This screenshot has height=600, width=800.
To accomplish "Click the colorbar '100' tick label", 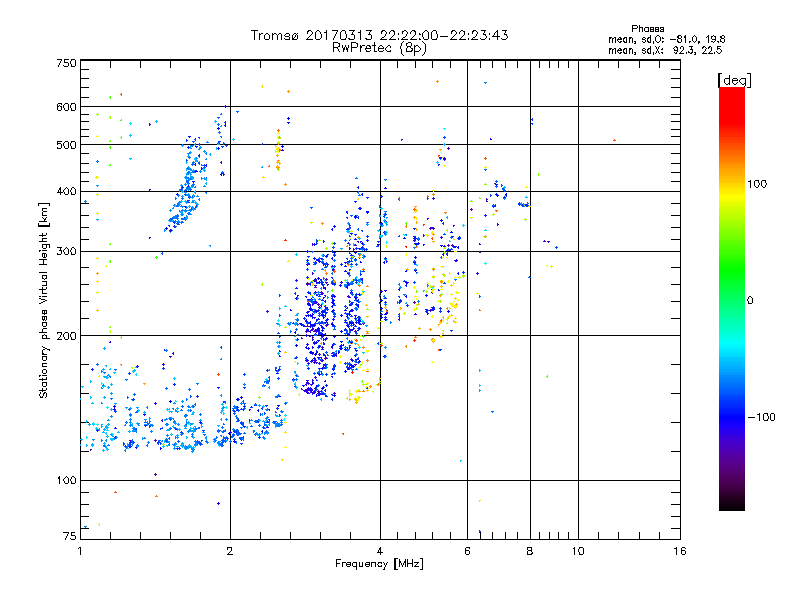I will click(x=757, y=184).
